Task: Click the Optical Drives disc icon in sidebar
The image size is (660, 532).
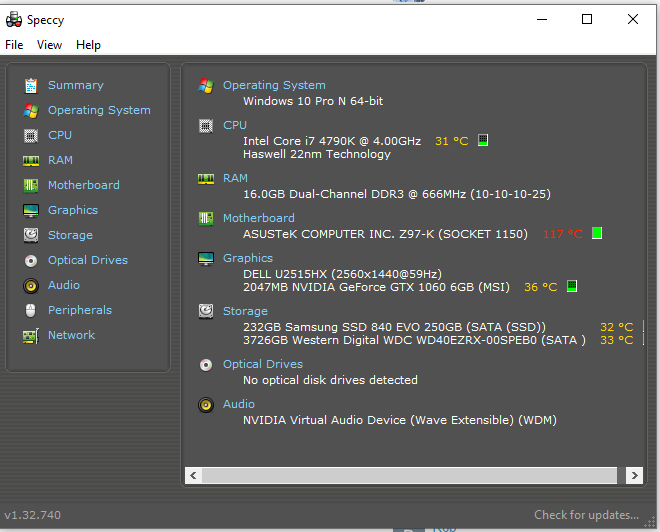Action: tap(31, 260)
